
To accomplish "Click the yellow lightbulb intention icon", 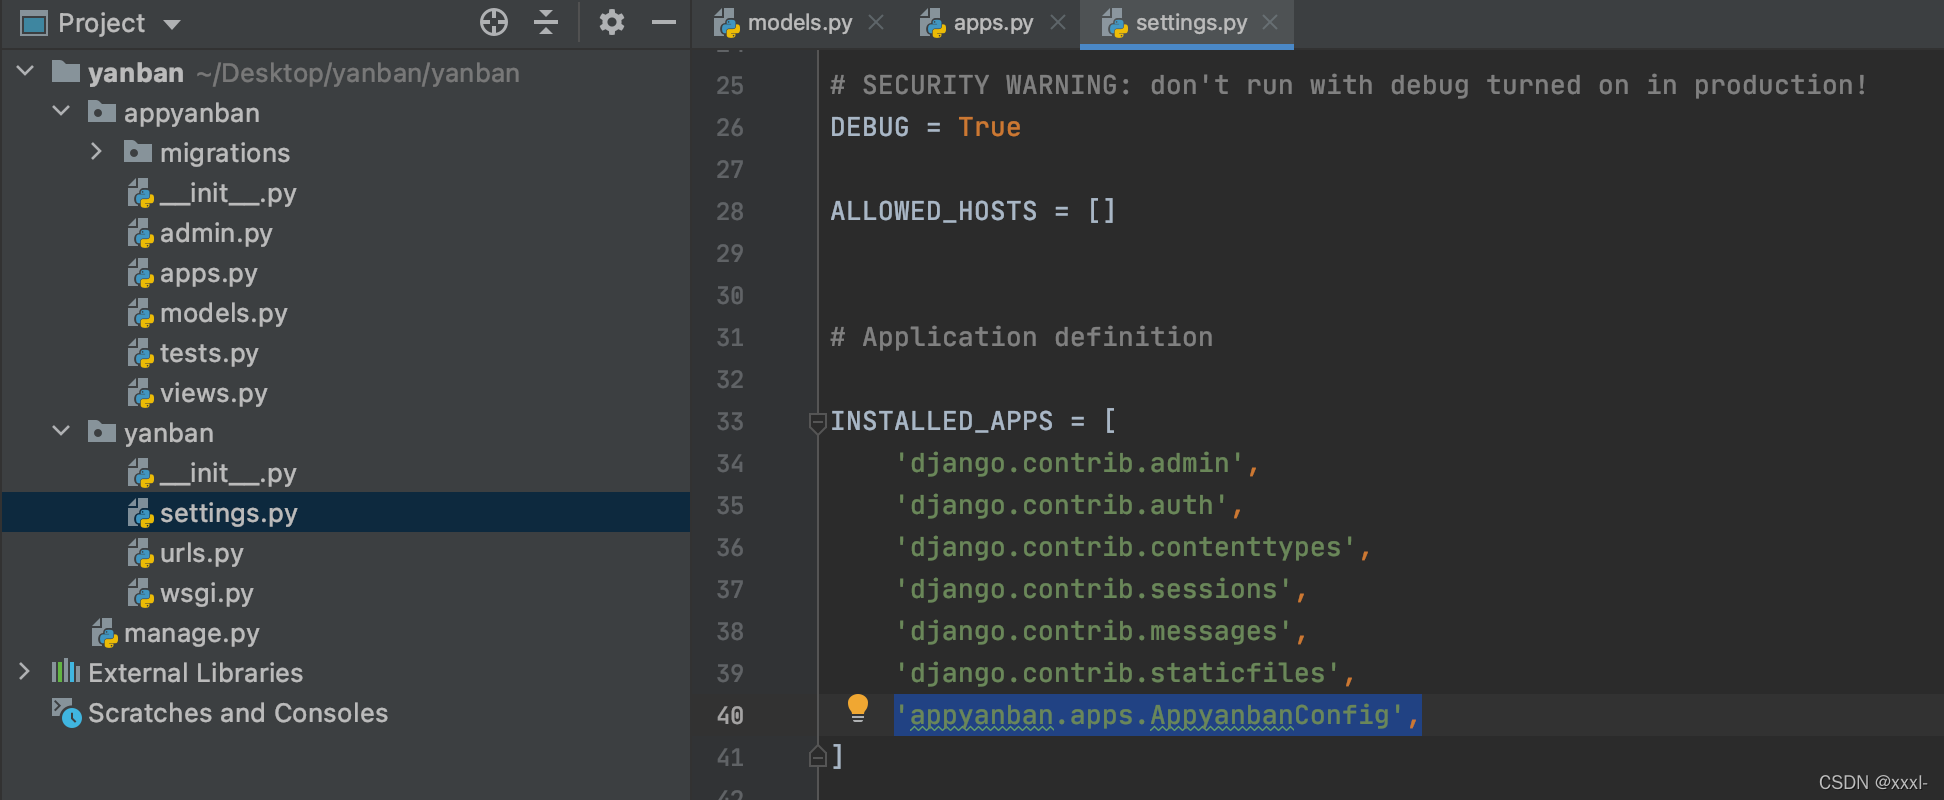I will click(858, 708).
